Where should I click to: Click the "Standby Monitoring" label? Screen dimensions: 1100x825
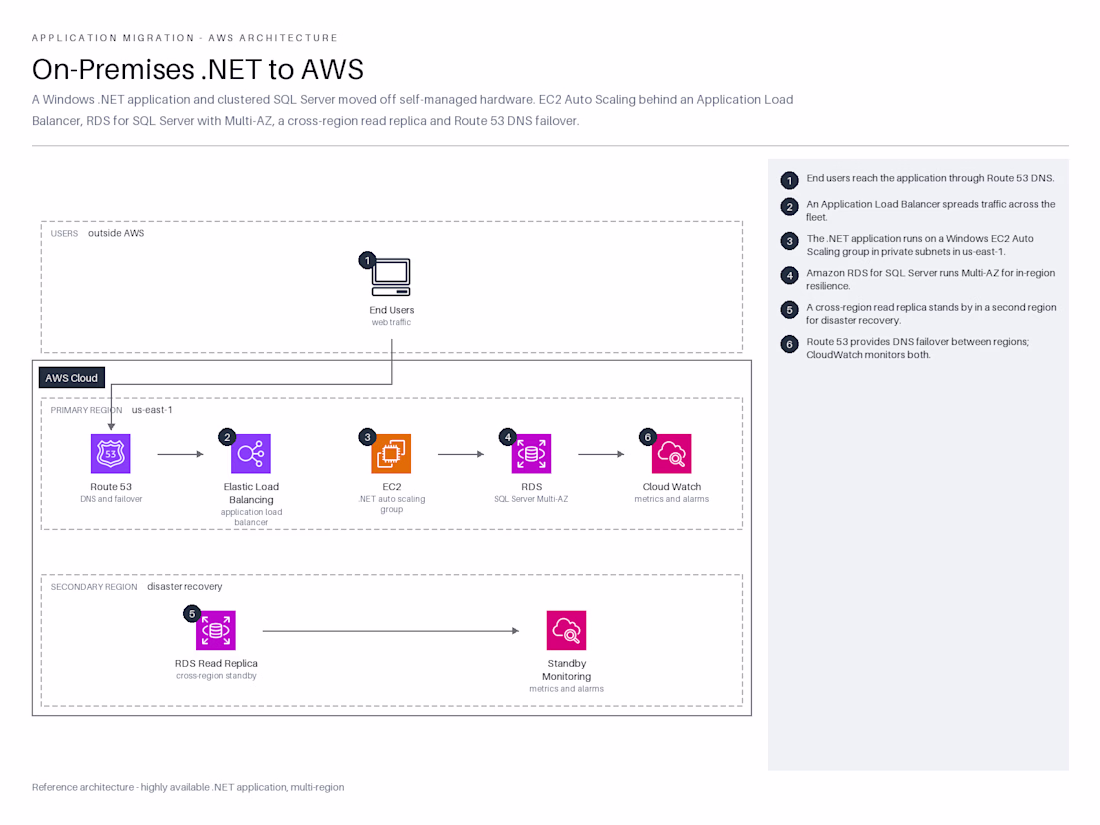click(x=566, y=670)
